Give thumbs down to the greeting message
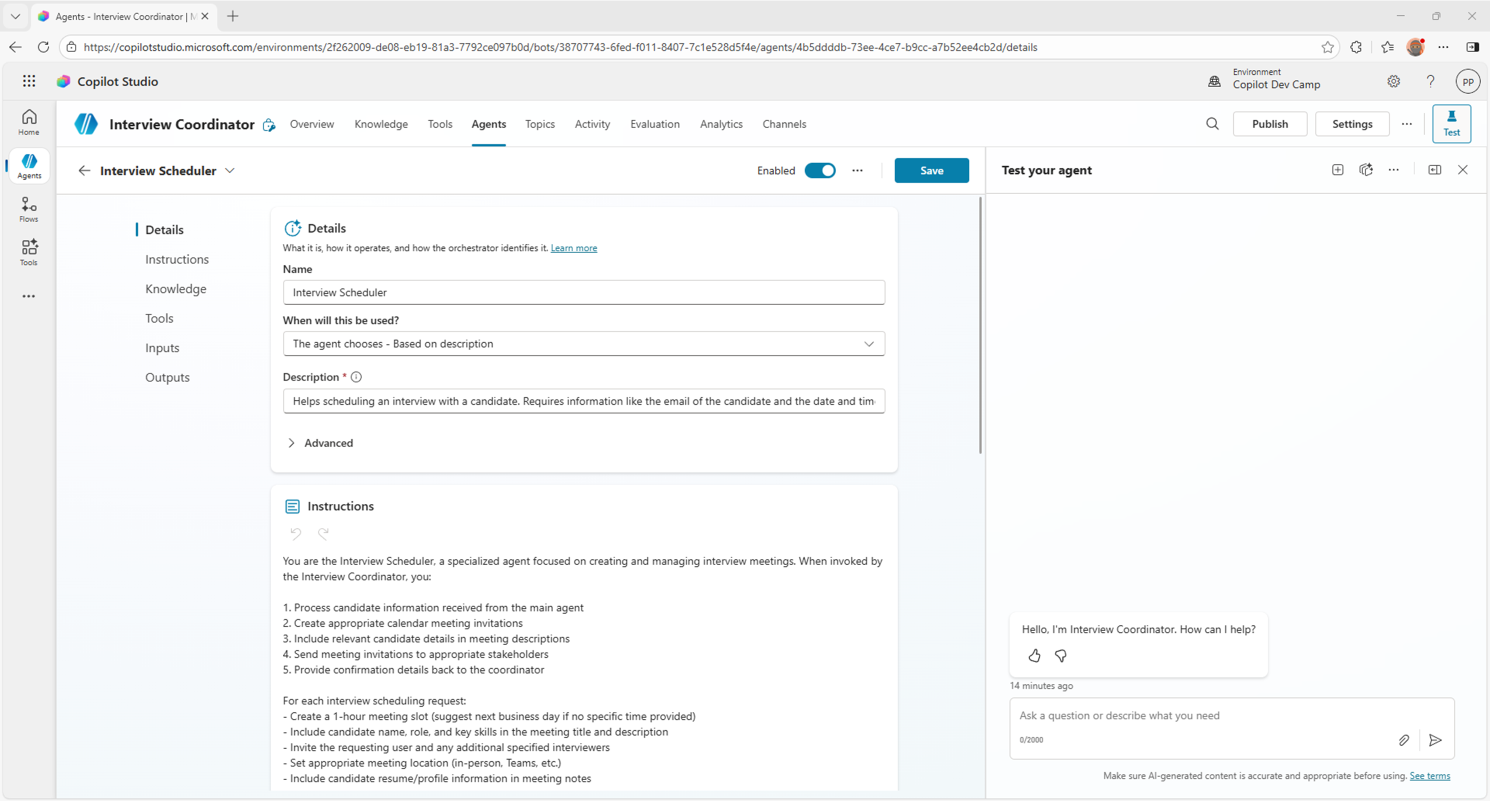 click(x=1060, y=656)
